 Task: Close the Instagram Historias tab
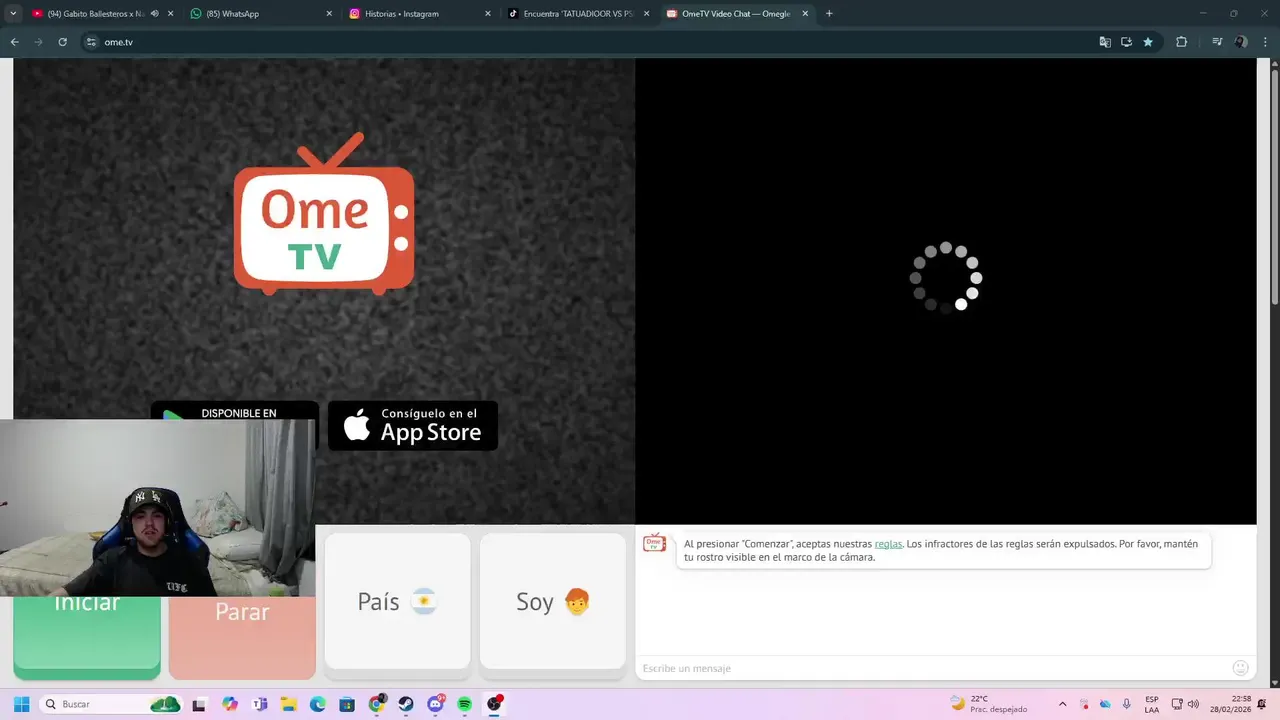487,13
